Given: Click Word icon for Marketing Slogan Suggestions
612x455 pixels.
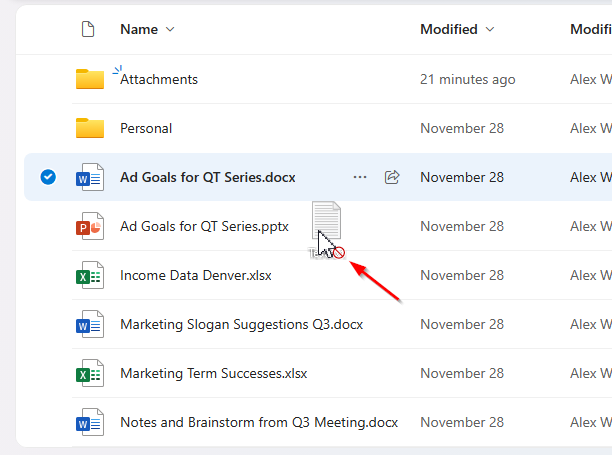Looking at the screenshot, I should [90, 325].
